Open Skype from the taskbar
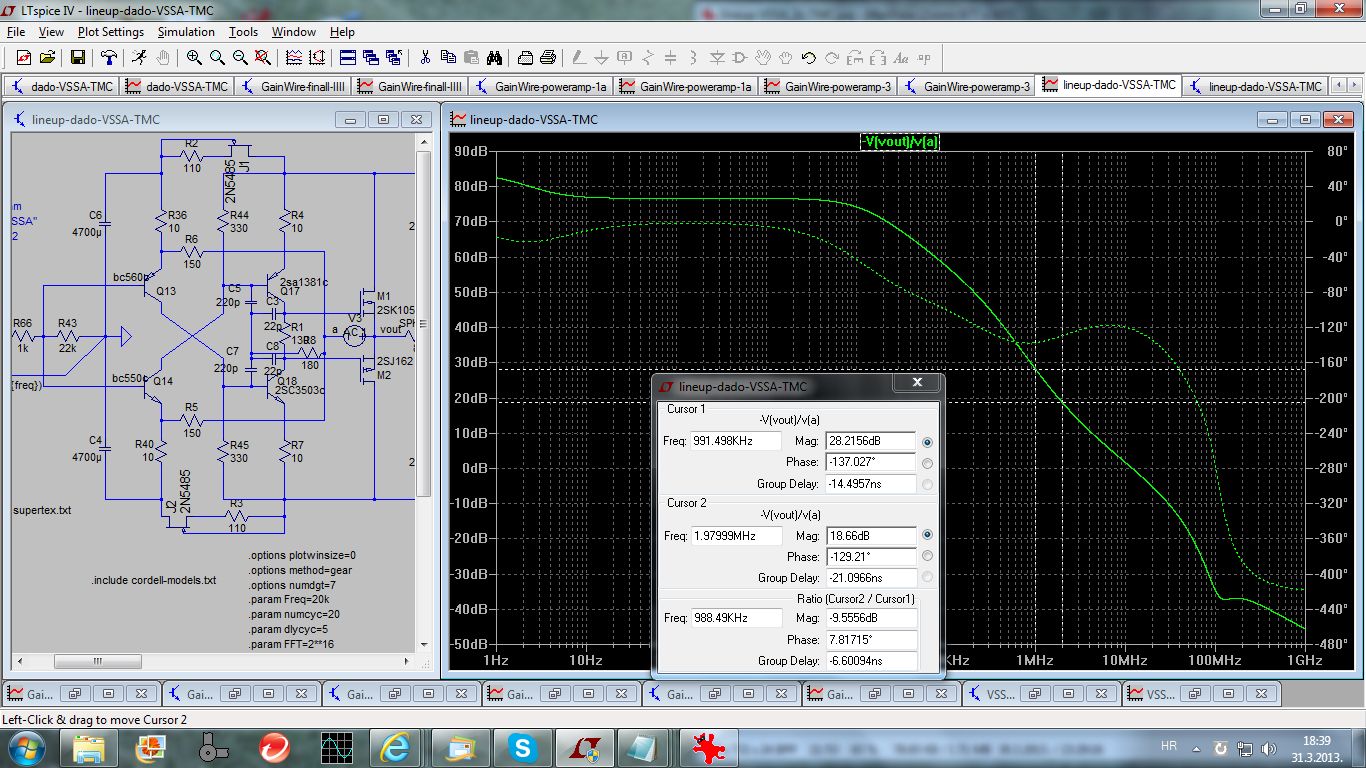Image resolution: width=1366 pixels, height=768 pixels. (521, 748)
